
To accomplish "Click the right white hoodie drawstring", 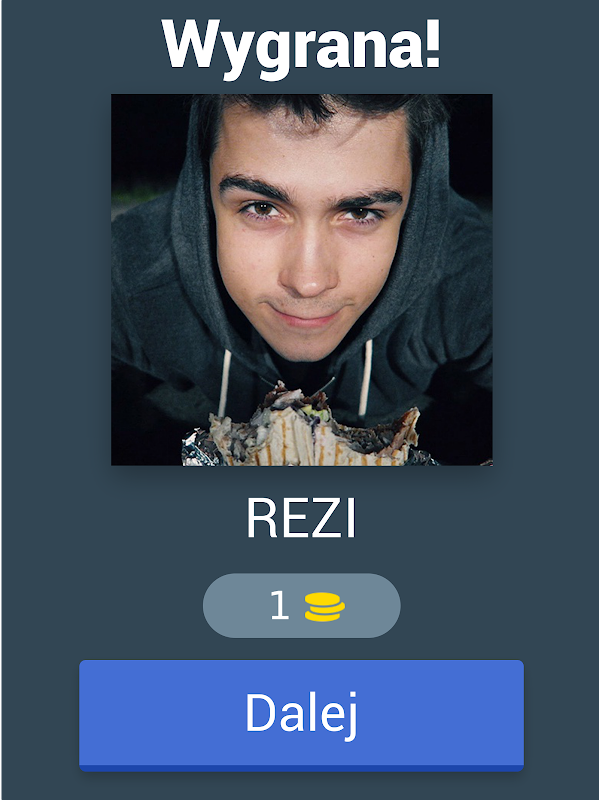I will pos(365,378).
